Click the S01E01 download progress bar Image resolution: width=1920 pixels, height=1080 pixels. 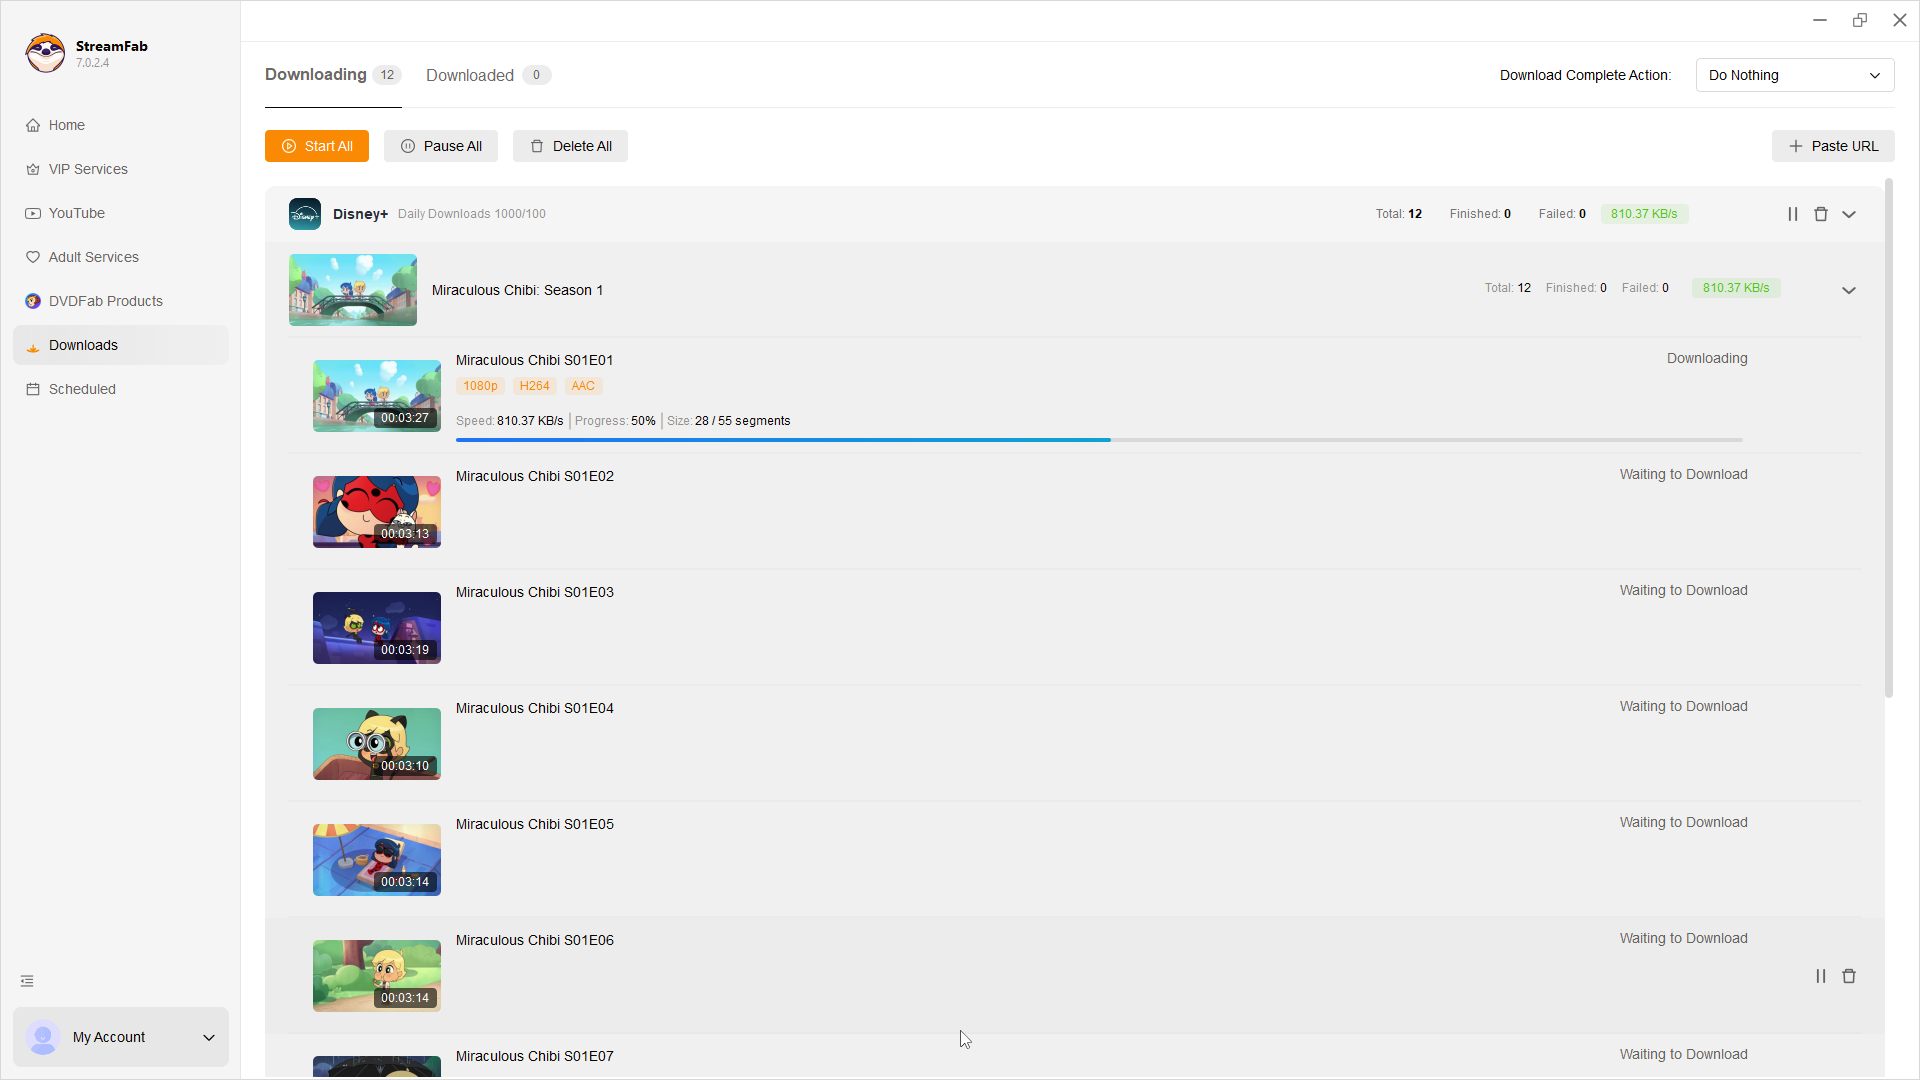1099,440
